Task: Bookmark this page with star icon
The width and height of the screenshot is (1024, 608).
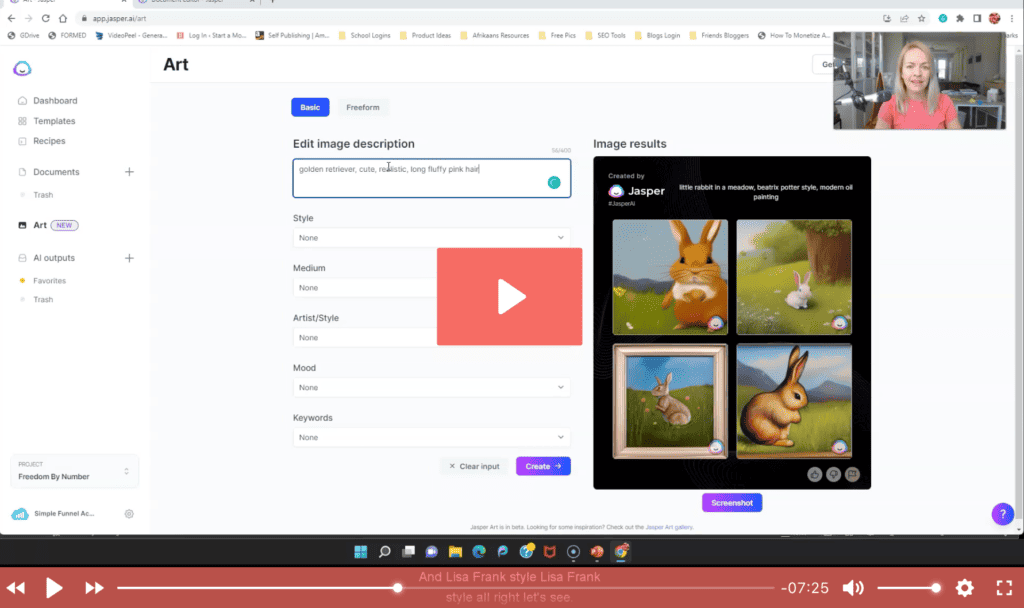Action: (x=921, y=18)
